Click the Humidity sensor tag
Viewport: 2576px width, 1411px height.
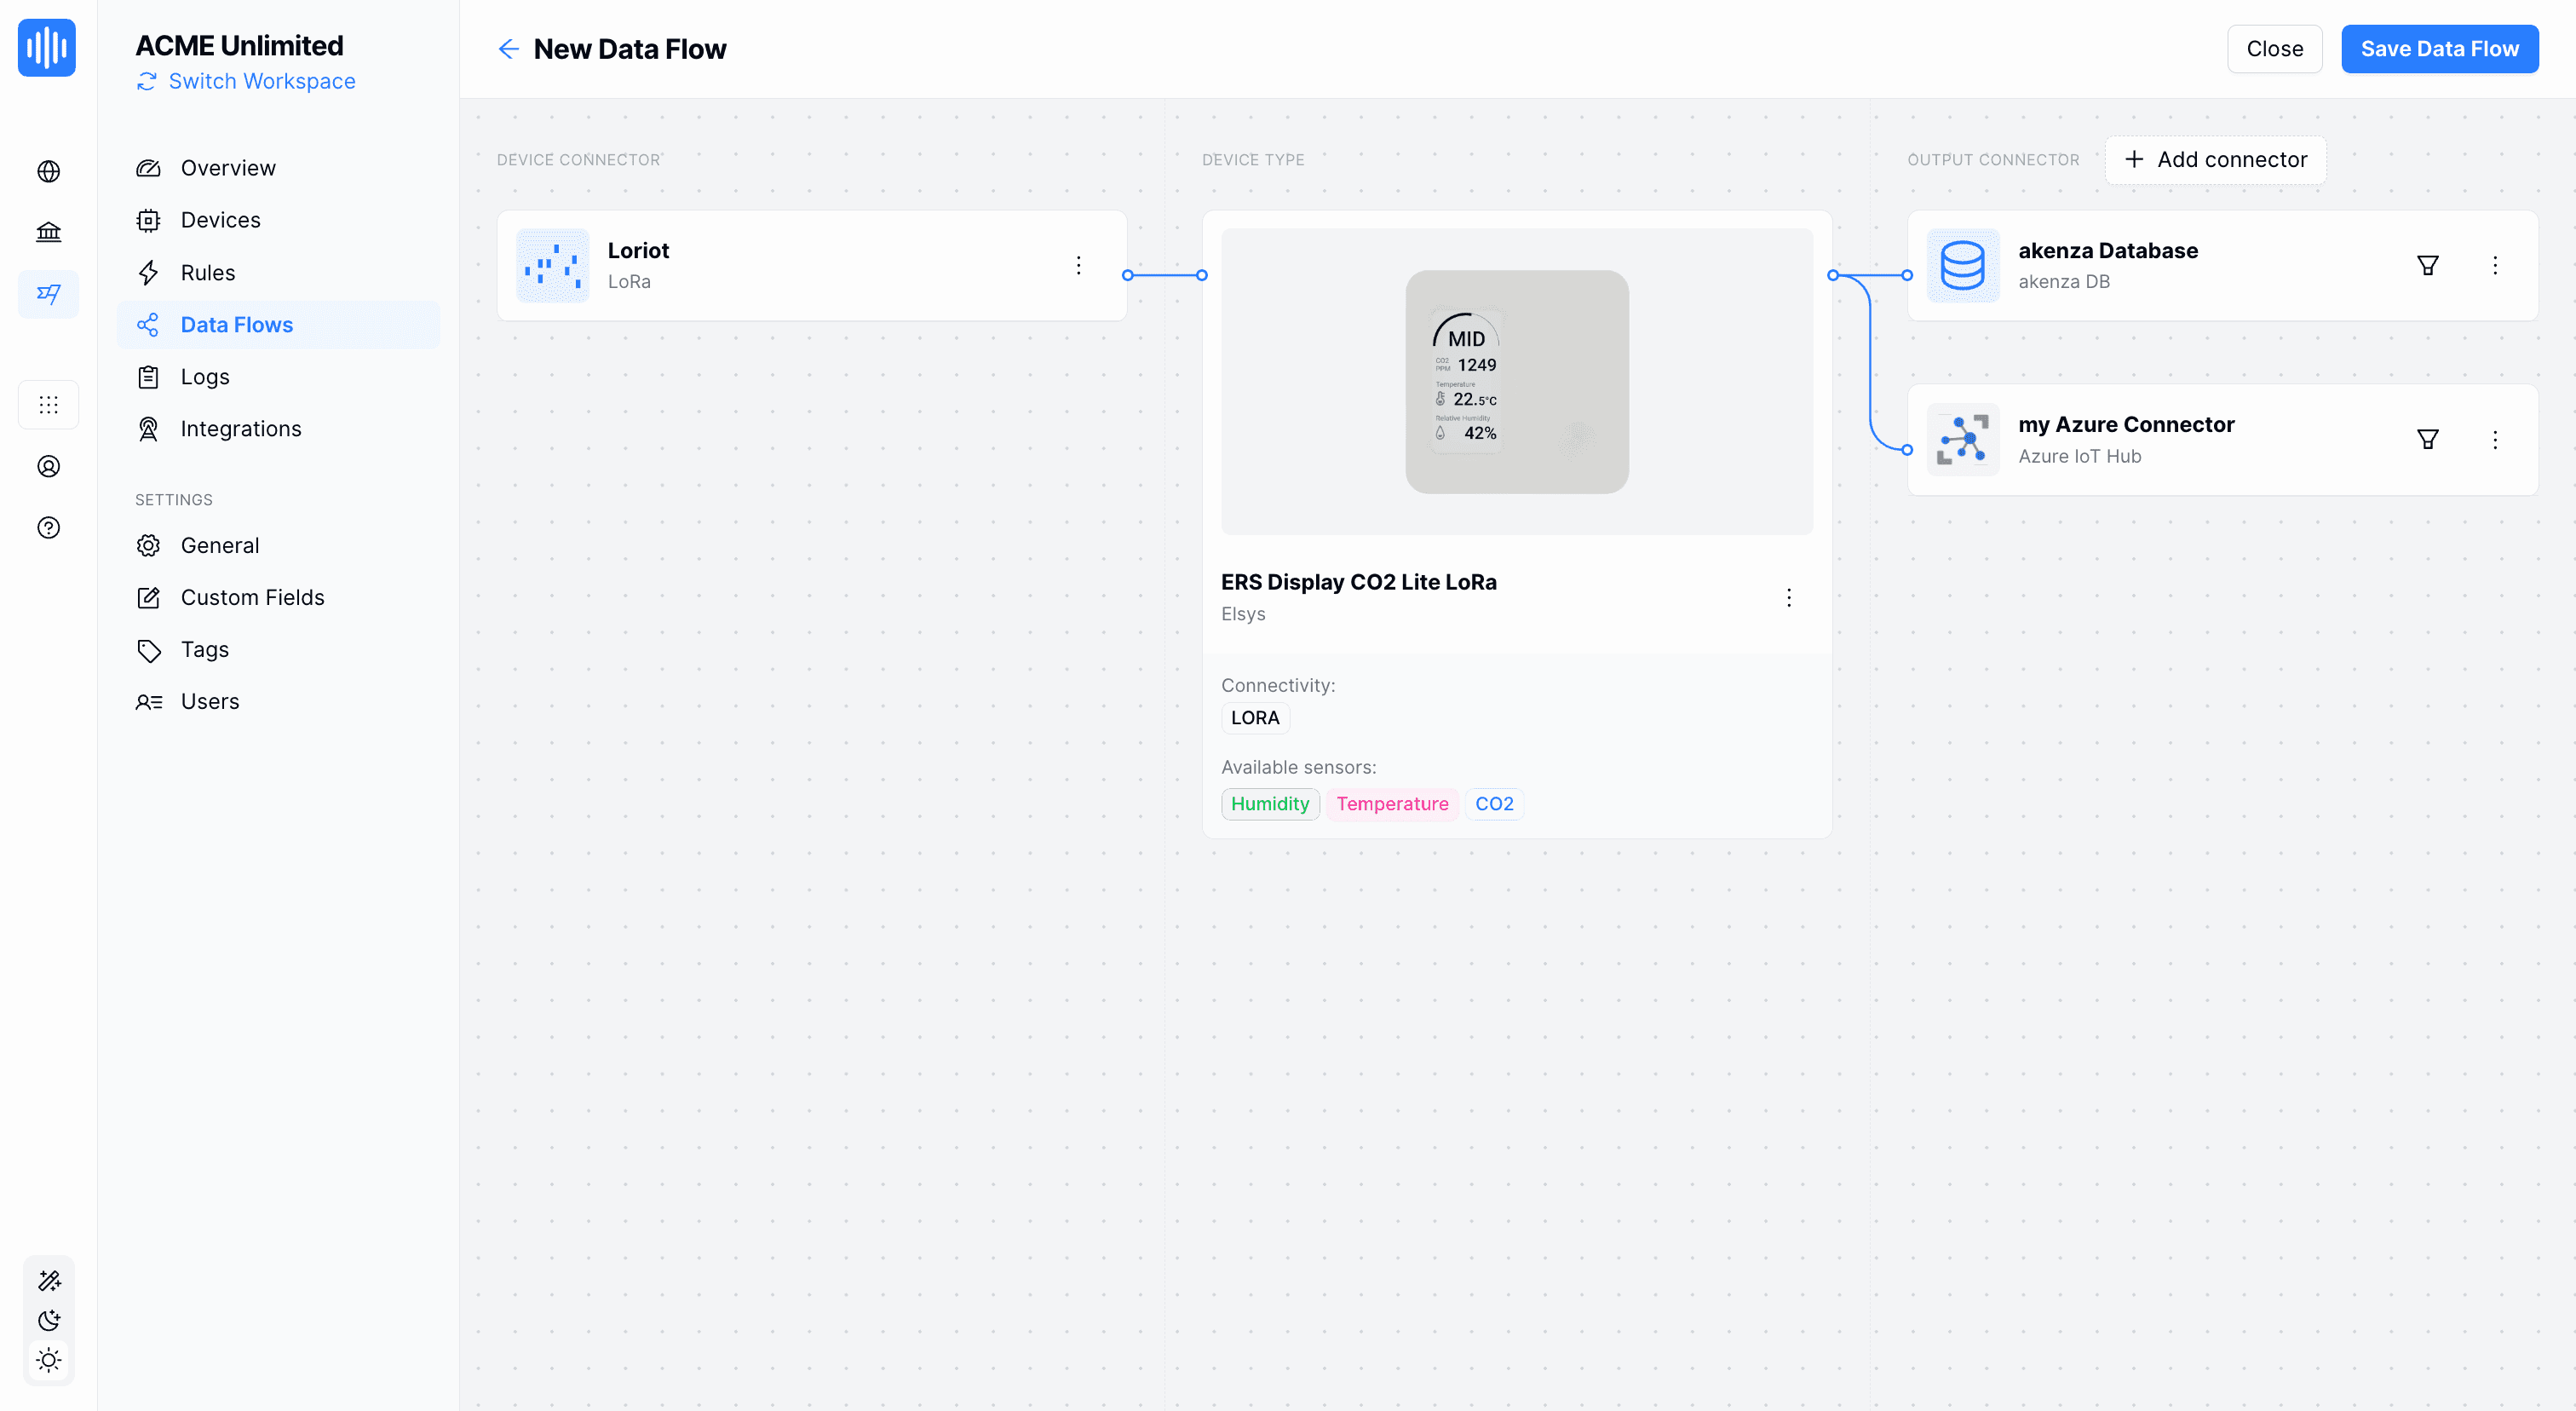(1270, 804)
